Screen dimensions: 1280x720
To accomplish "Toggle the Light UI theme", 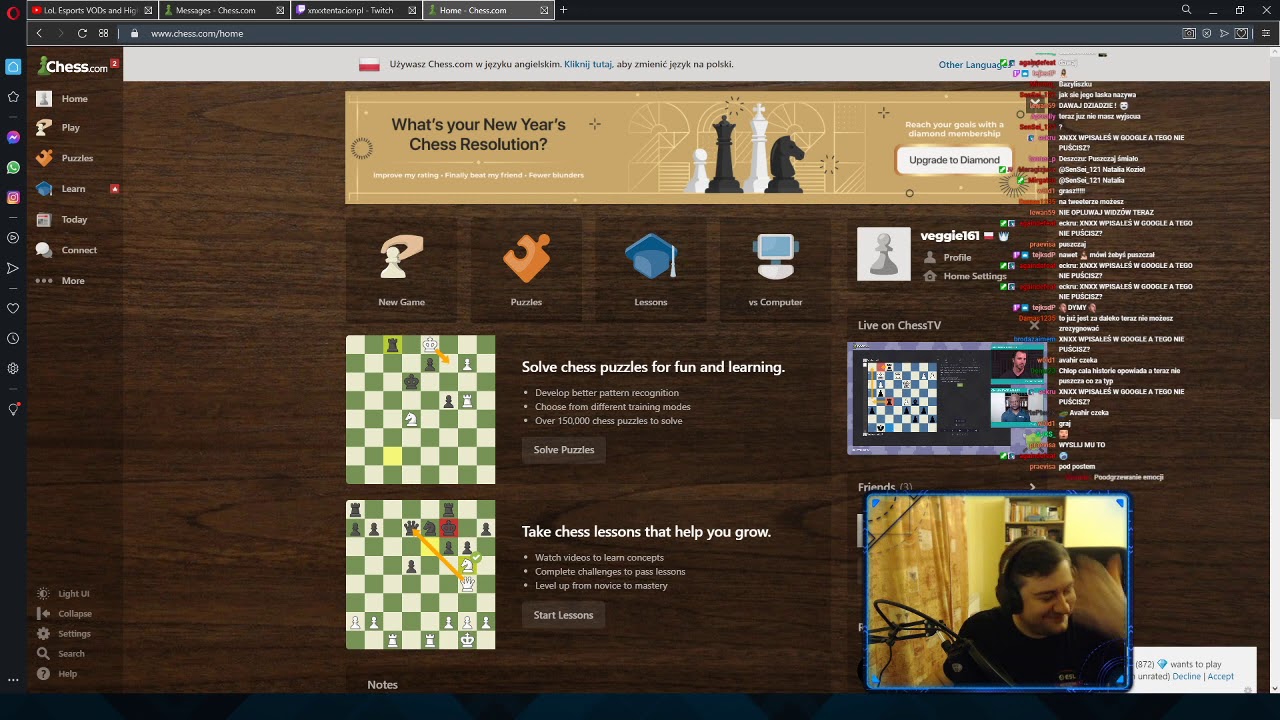I will [x=65, y=594].
